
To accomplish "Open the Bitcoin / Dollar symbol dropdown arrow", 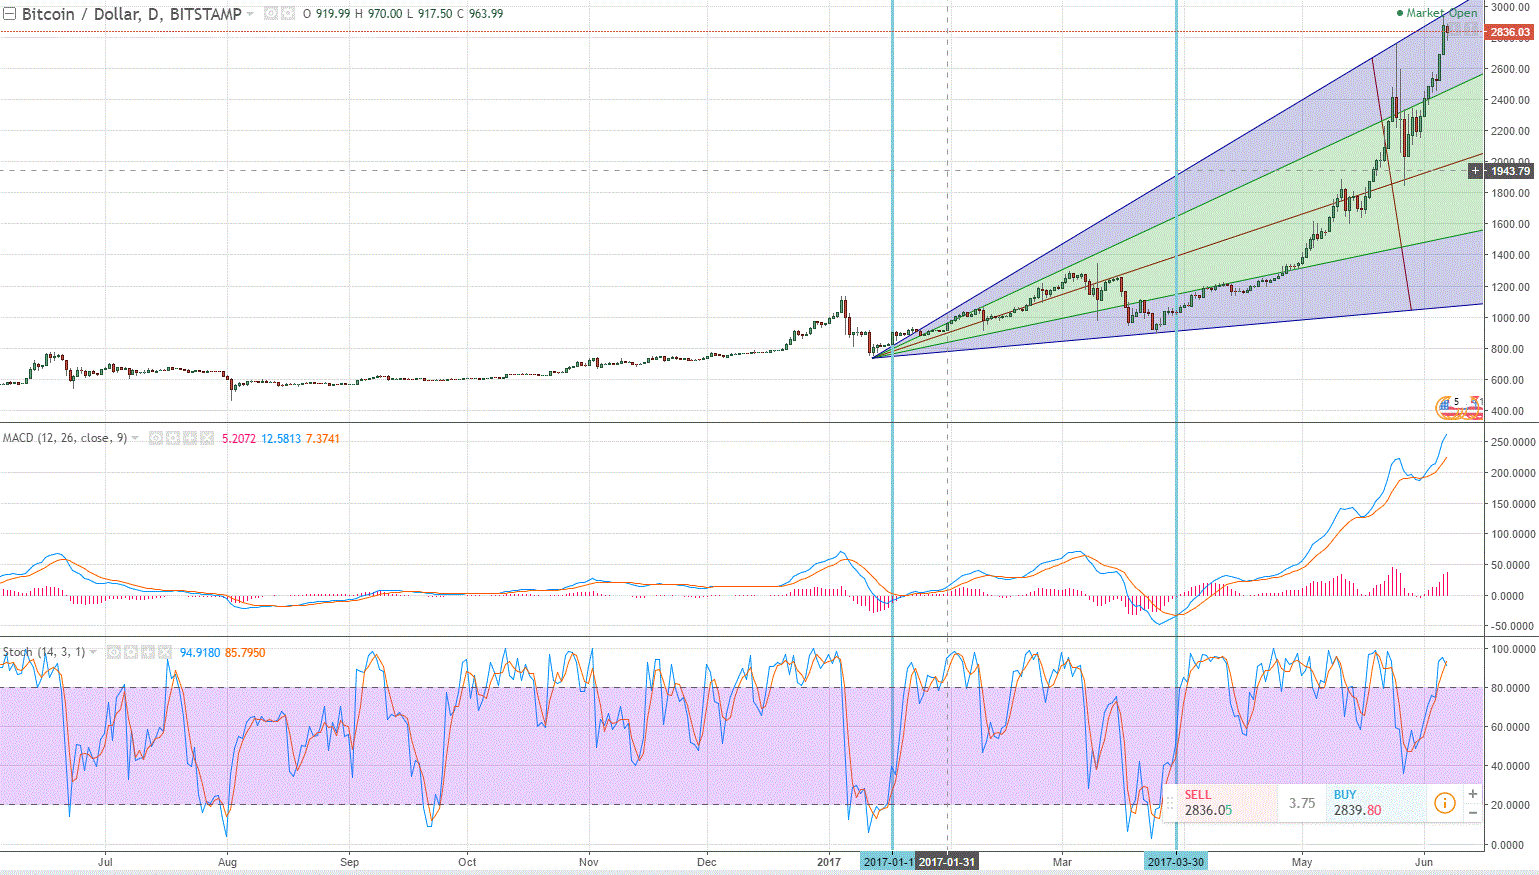I will pyautogui.click(x=250, y=14).
